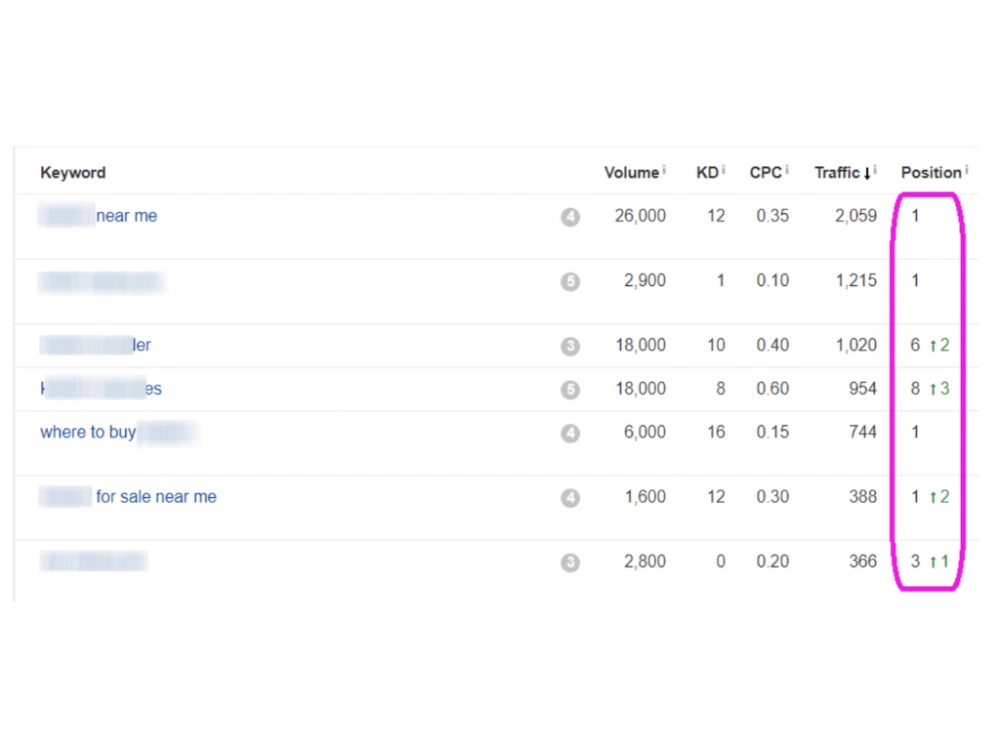
Task: Open the keyword link ending in es
Action: point(101,388)
